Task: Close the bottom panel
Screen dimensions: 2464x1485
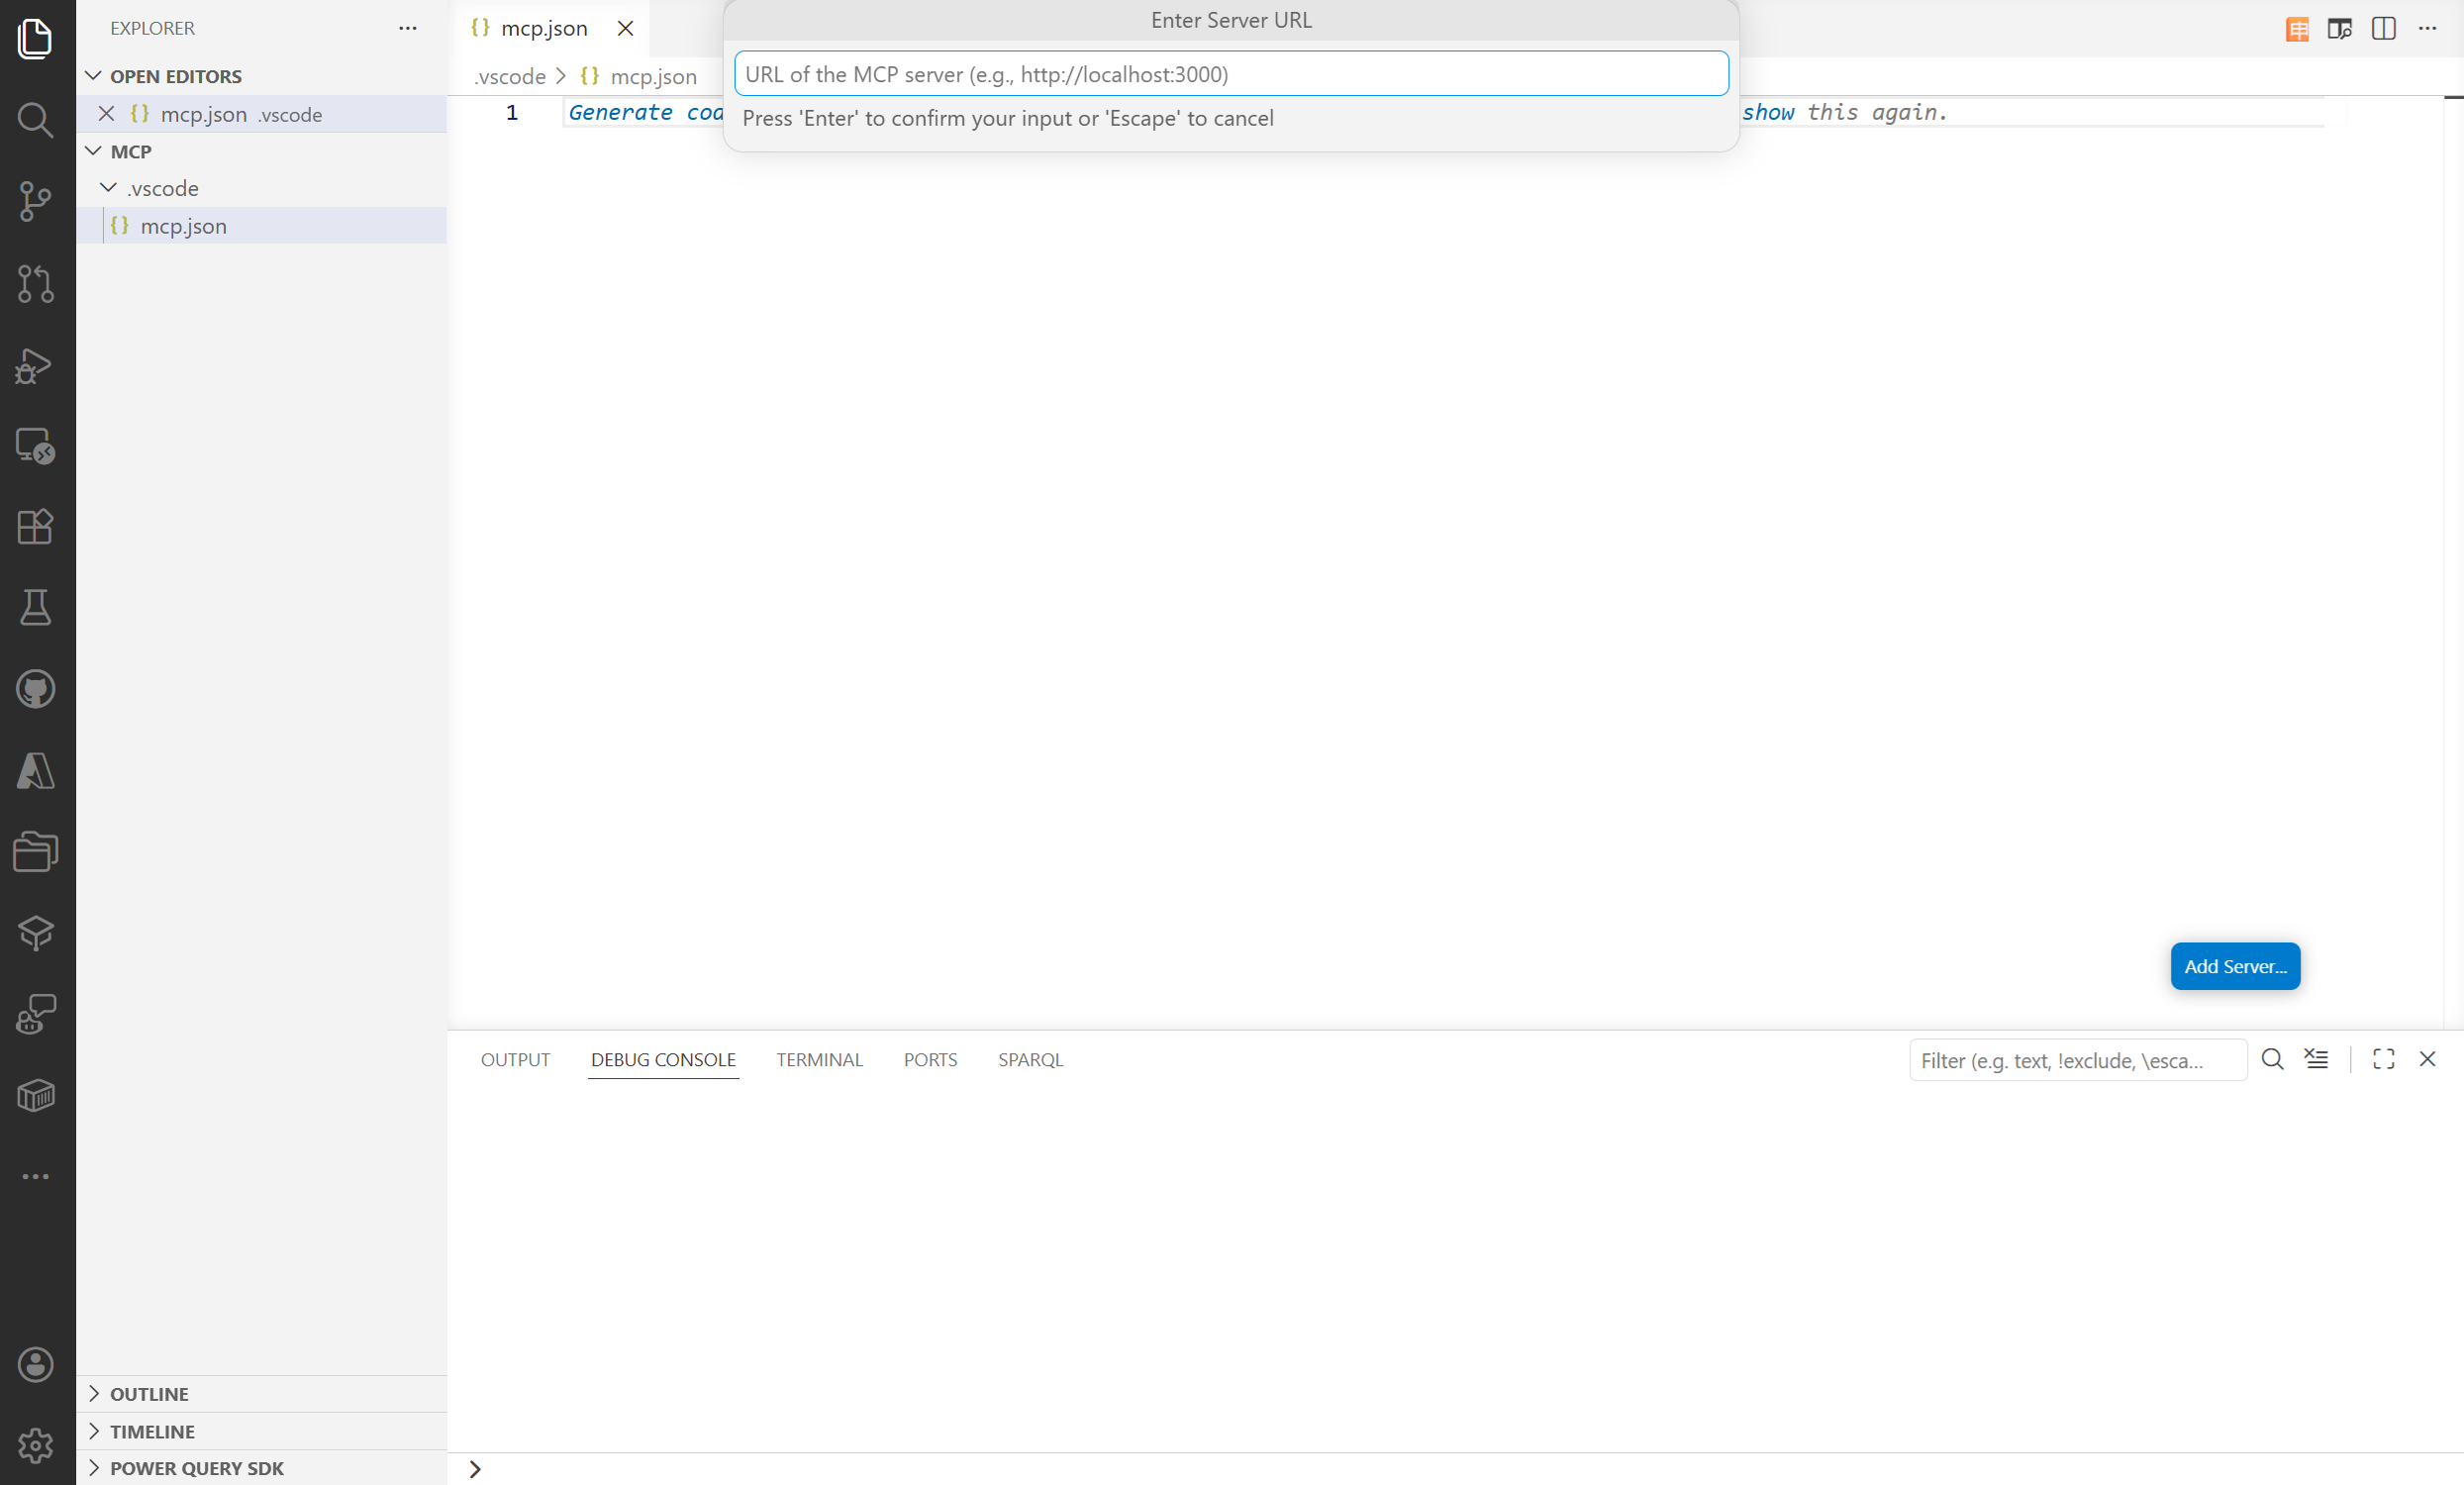Action: point(2427,1059)
